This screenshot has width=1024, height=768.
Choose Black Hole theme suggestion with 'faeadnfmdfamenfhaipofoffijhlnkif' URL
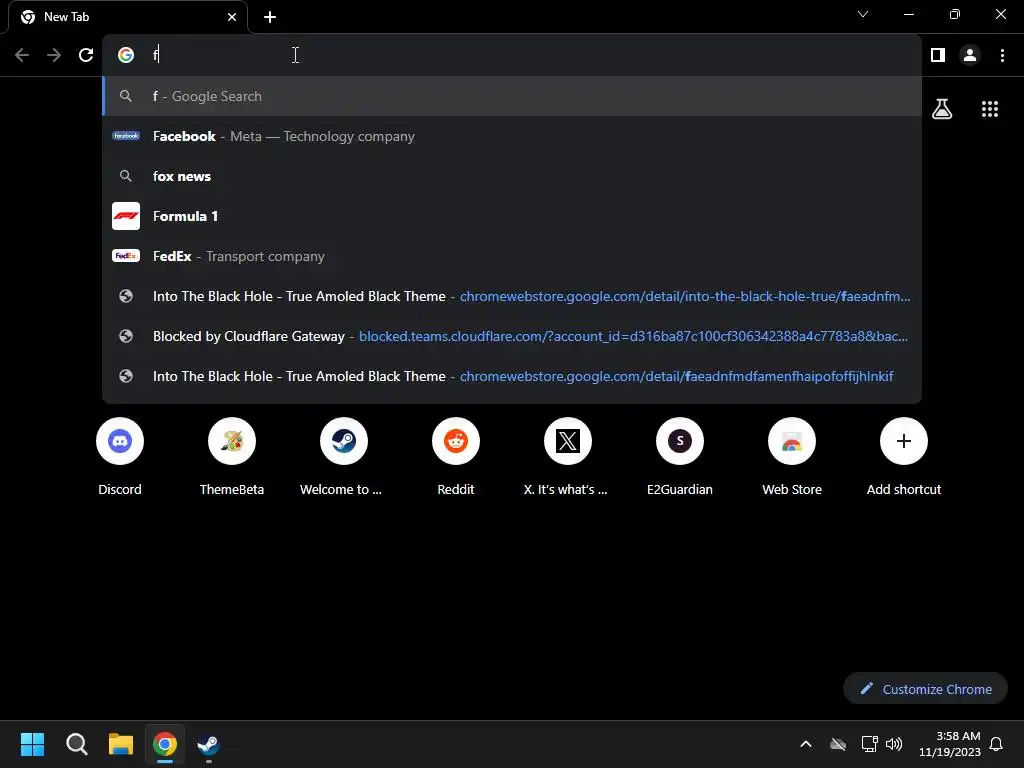(512, 376)
